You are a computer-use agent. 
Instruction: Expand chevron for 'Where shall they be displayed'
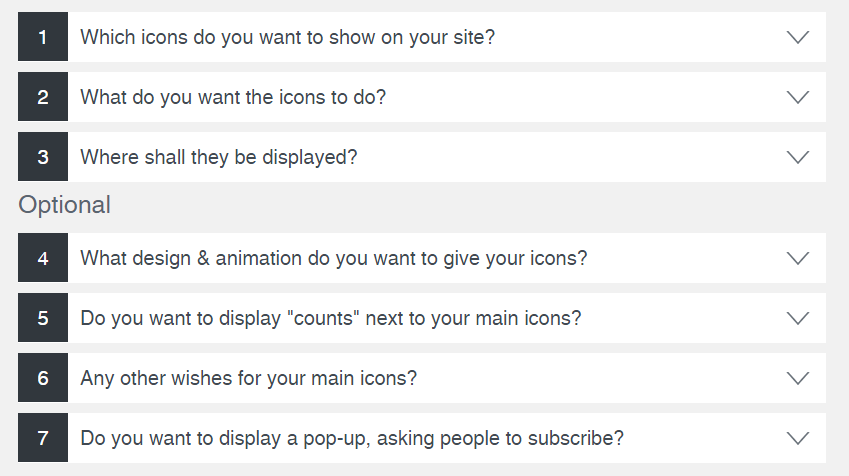(x=797, y=157)
